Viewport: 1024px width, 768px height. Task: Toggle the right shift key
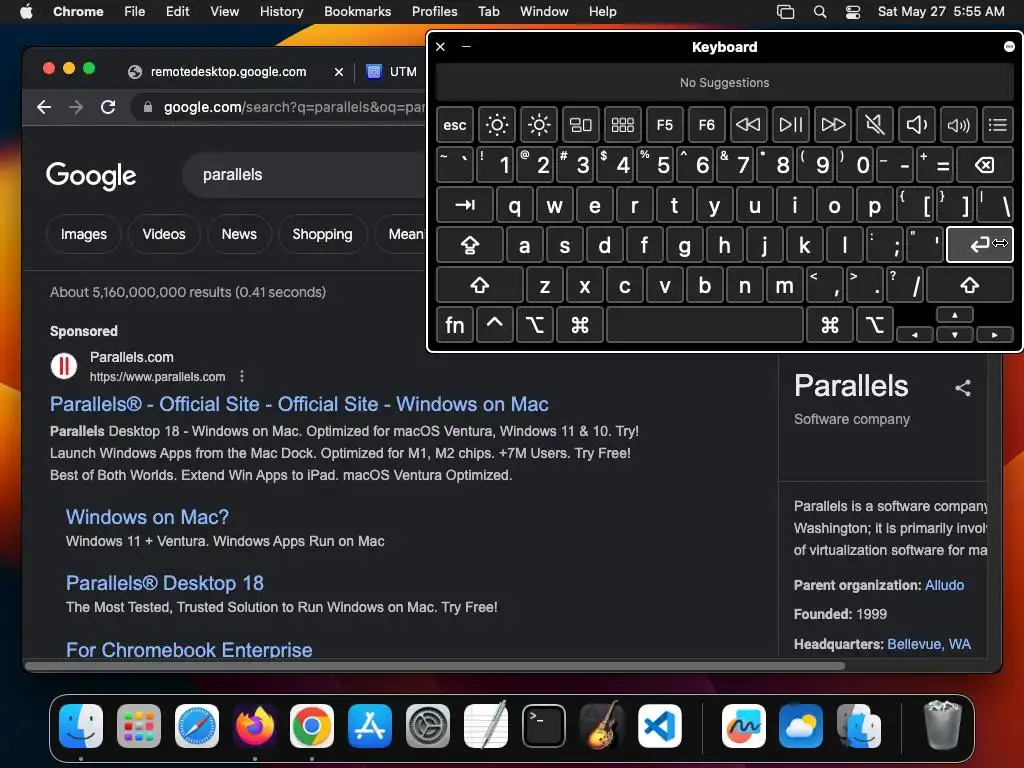tap(970, 285)
